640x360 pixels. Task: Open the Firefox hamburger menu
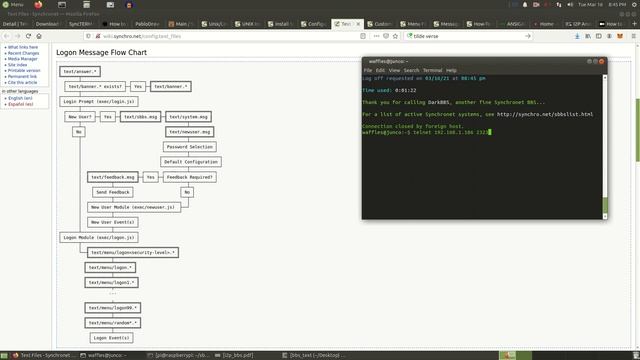[x=633, y=36]
